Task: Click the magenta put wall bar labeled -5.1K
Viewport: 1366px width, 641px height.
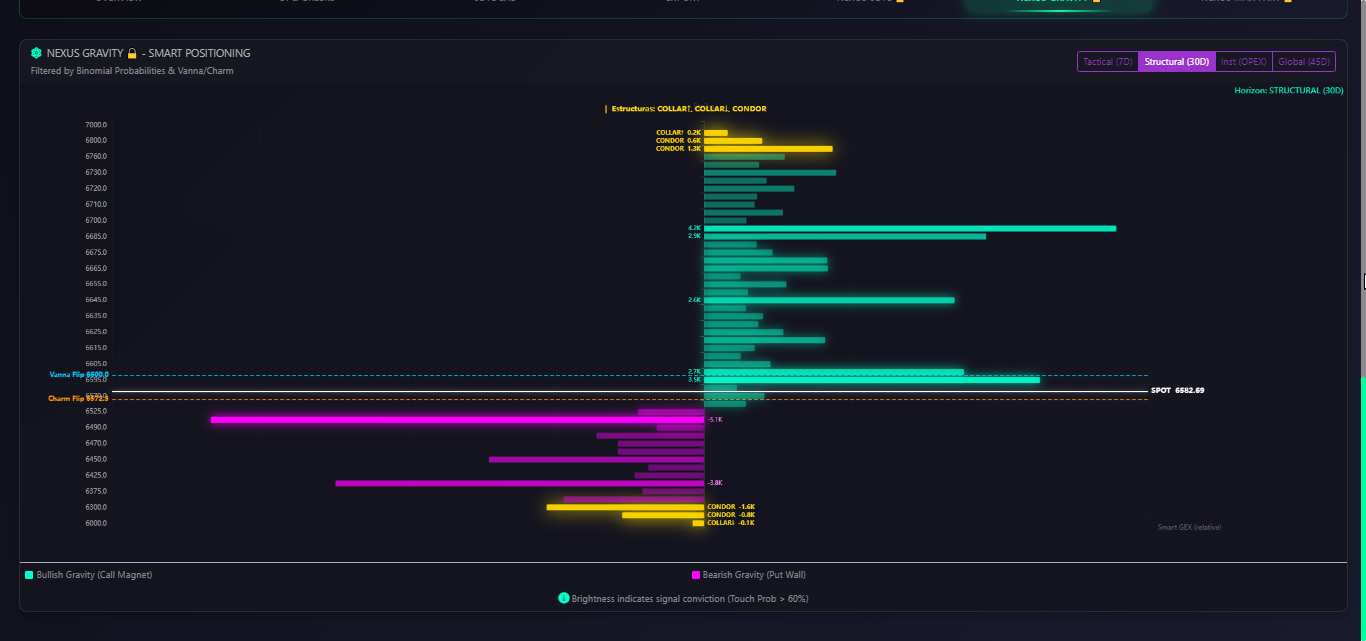Action: tap(457, 420)
